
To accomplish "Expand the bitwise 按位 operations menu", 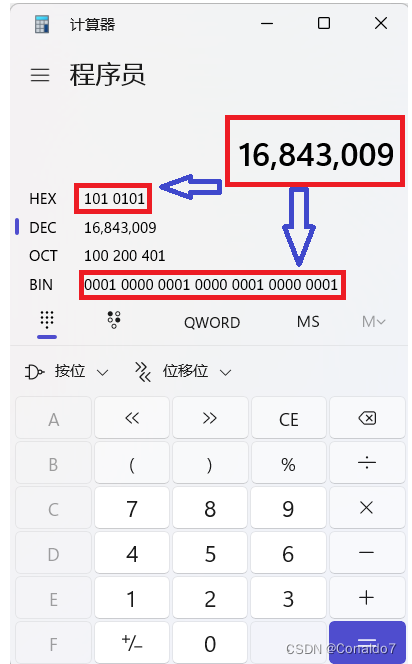I will point(67,371).
